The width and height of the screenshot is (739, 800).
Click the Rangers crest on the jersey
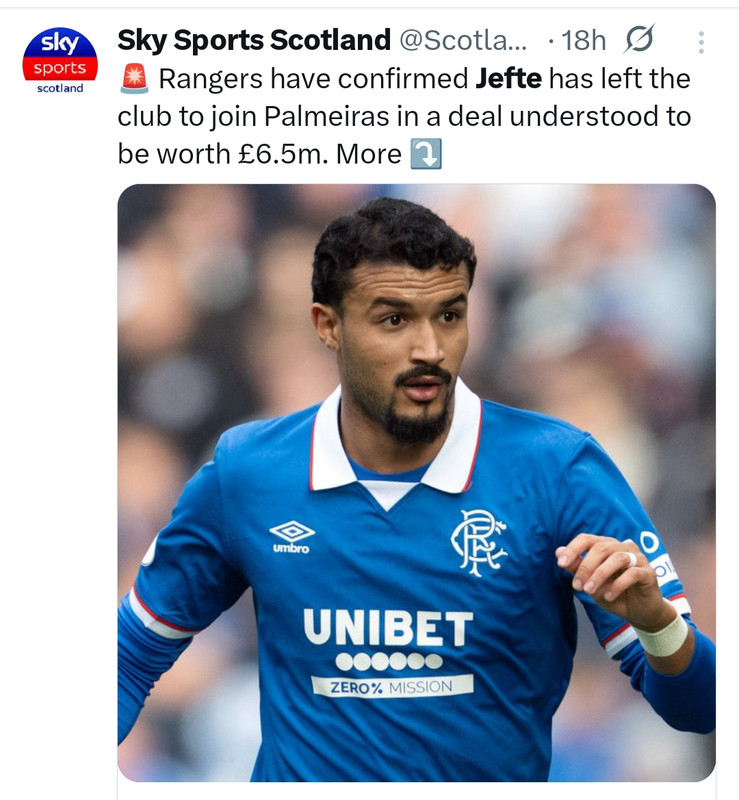478,543
